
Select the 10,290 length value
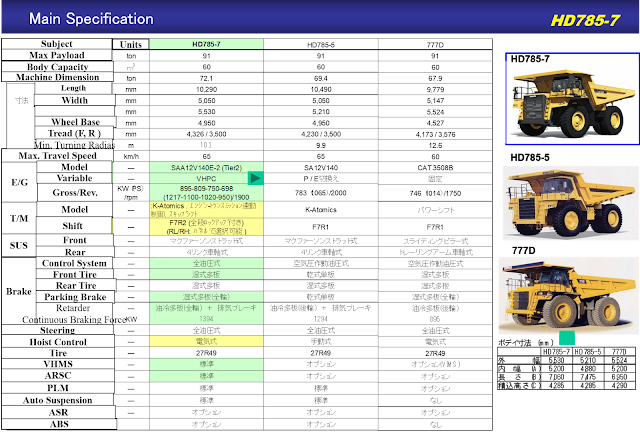[207, 89]
